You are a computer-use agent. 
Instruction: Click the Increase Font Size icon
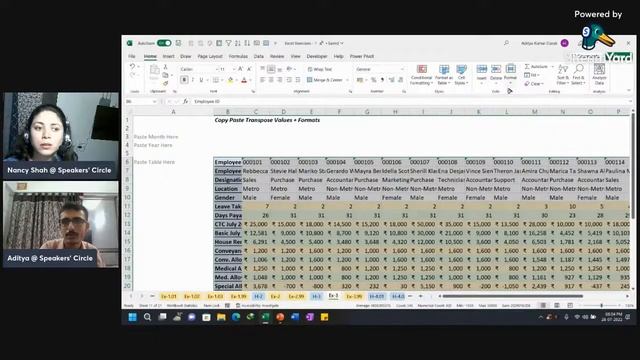(x=240, y=69)
